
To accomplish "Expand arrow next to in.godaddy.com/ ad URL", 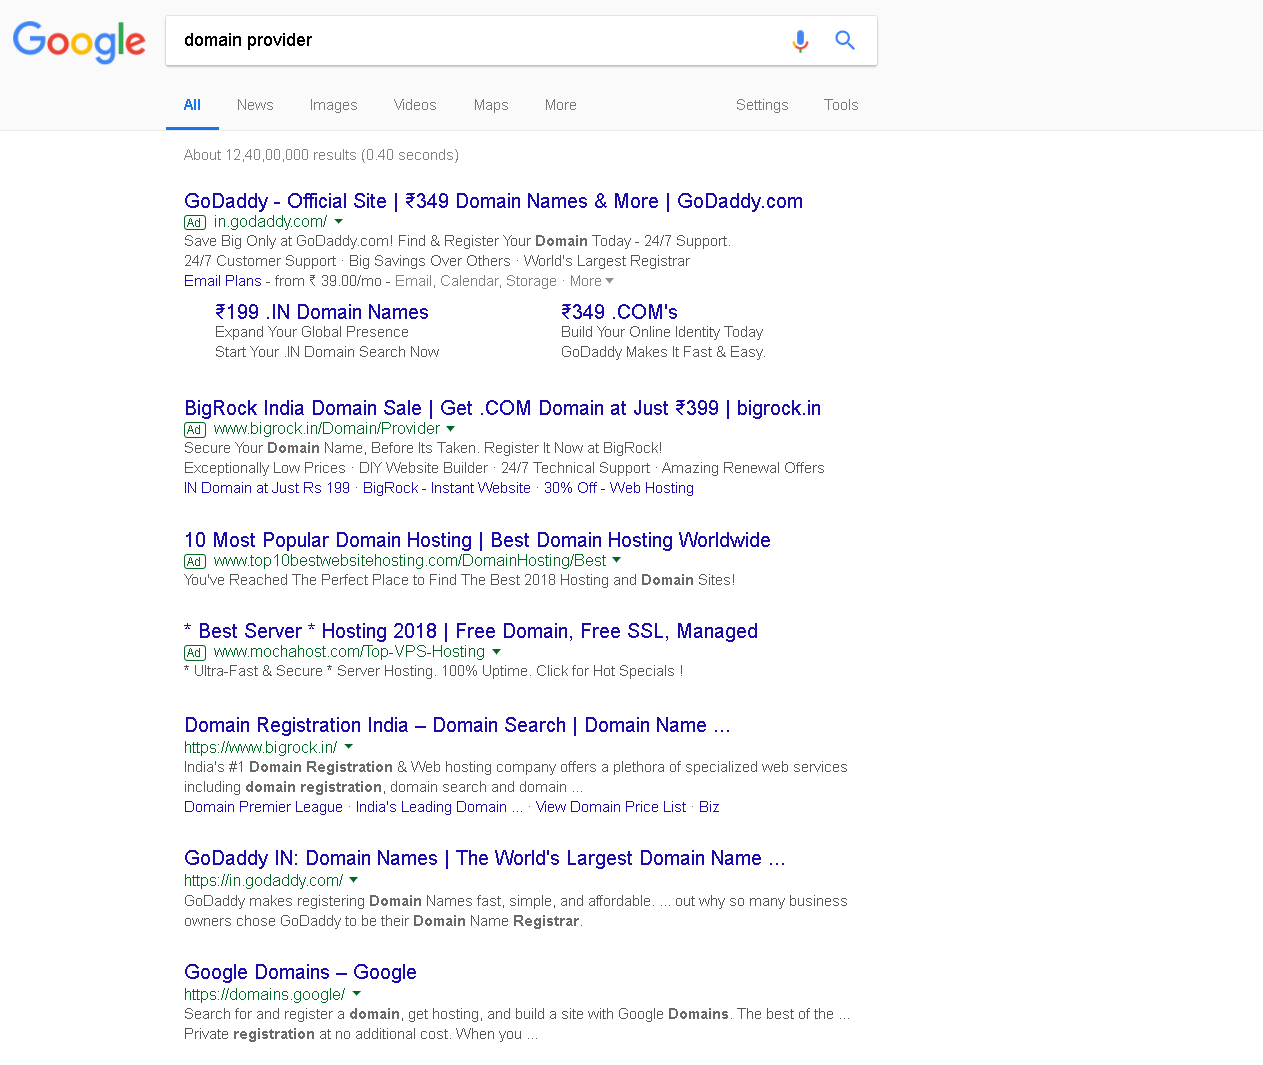I will click(x=339, y=222).
